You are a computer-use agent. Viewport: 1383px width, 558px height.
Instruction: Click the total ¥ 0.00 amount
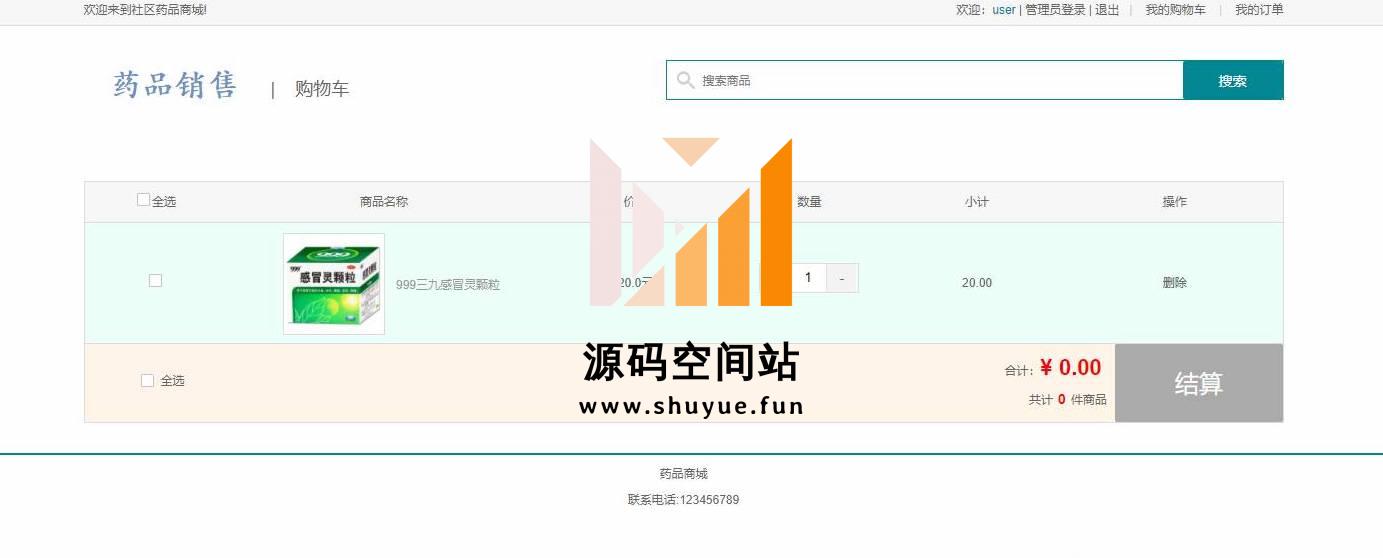(1070, 368)
